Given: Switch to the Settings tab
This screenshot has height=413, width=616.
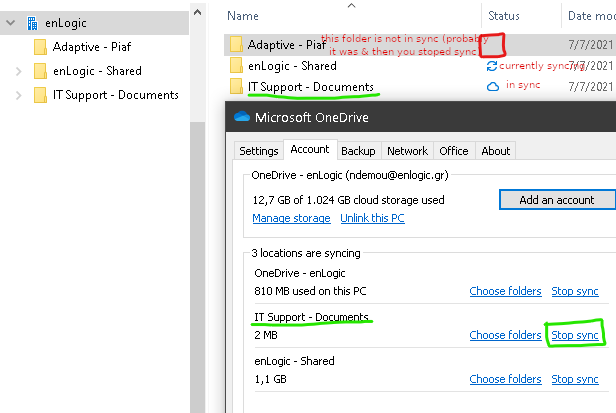Looking at the screenshot, I should click(x=258, y=151).
